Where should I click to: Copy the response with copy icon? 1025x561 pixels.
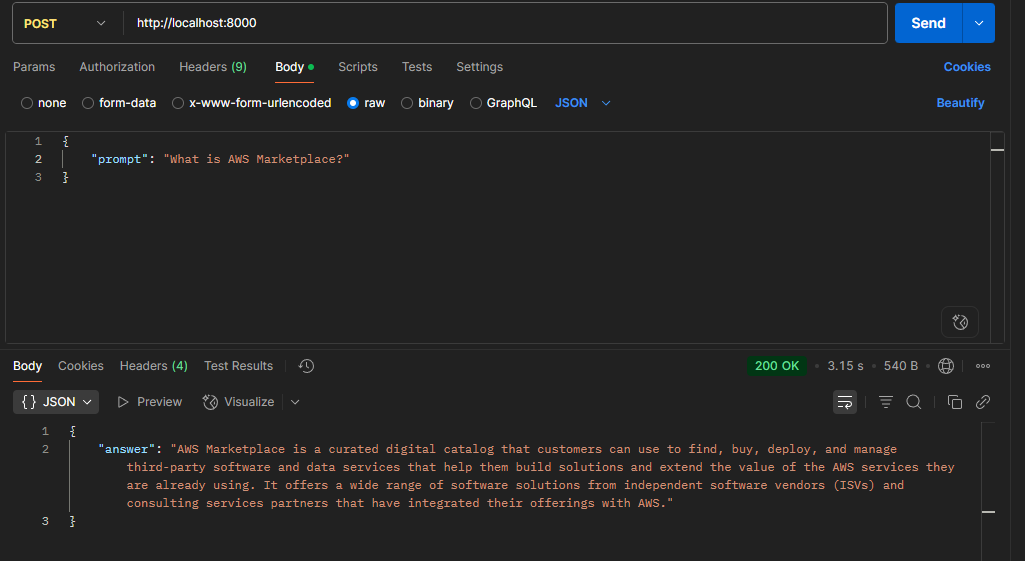click(954, 402)
